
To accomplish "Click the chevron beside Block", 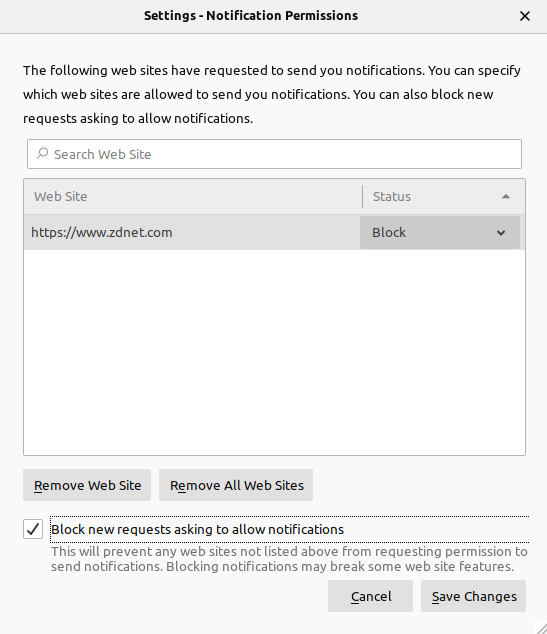I will (501, 233).
